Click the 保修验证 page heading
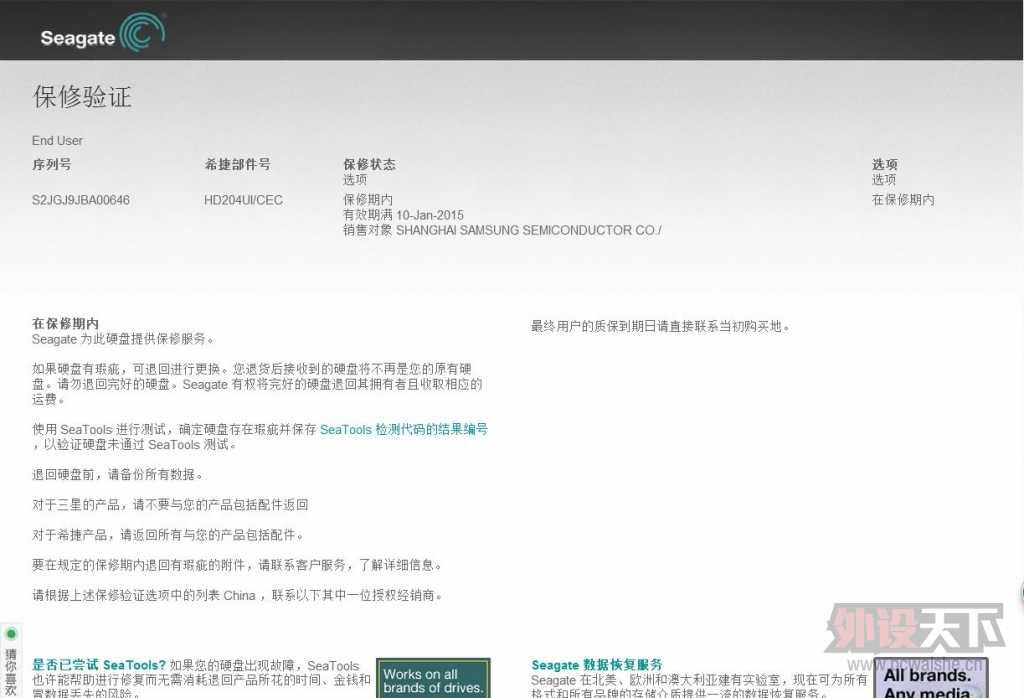This screenshot has height=698, width=1024. (x=82, y=97)
